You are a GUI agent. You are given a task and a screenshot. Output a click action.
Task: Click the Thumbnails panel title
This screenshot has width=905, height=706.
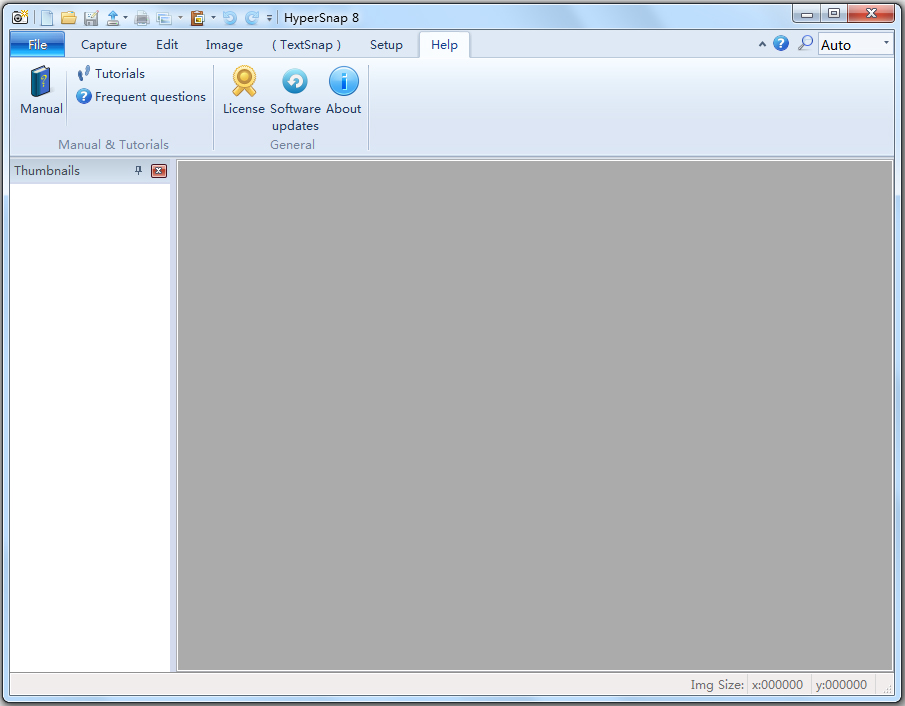point(47,170)
